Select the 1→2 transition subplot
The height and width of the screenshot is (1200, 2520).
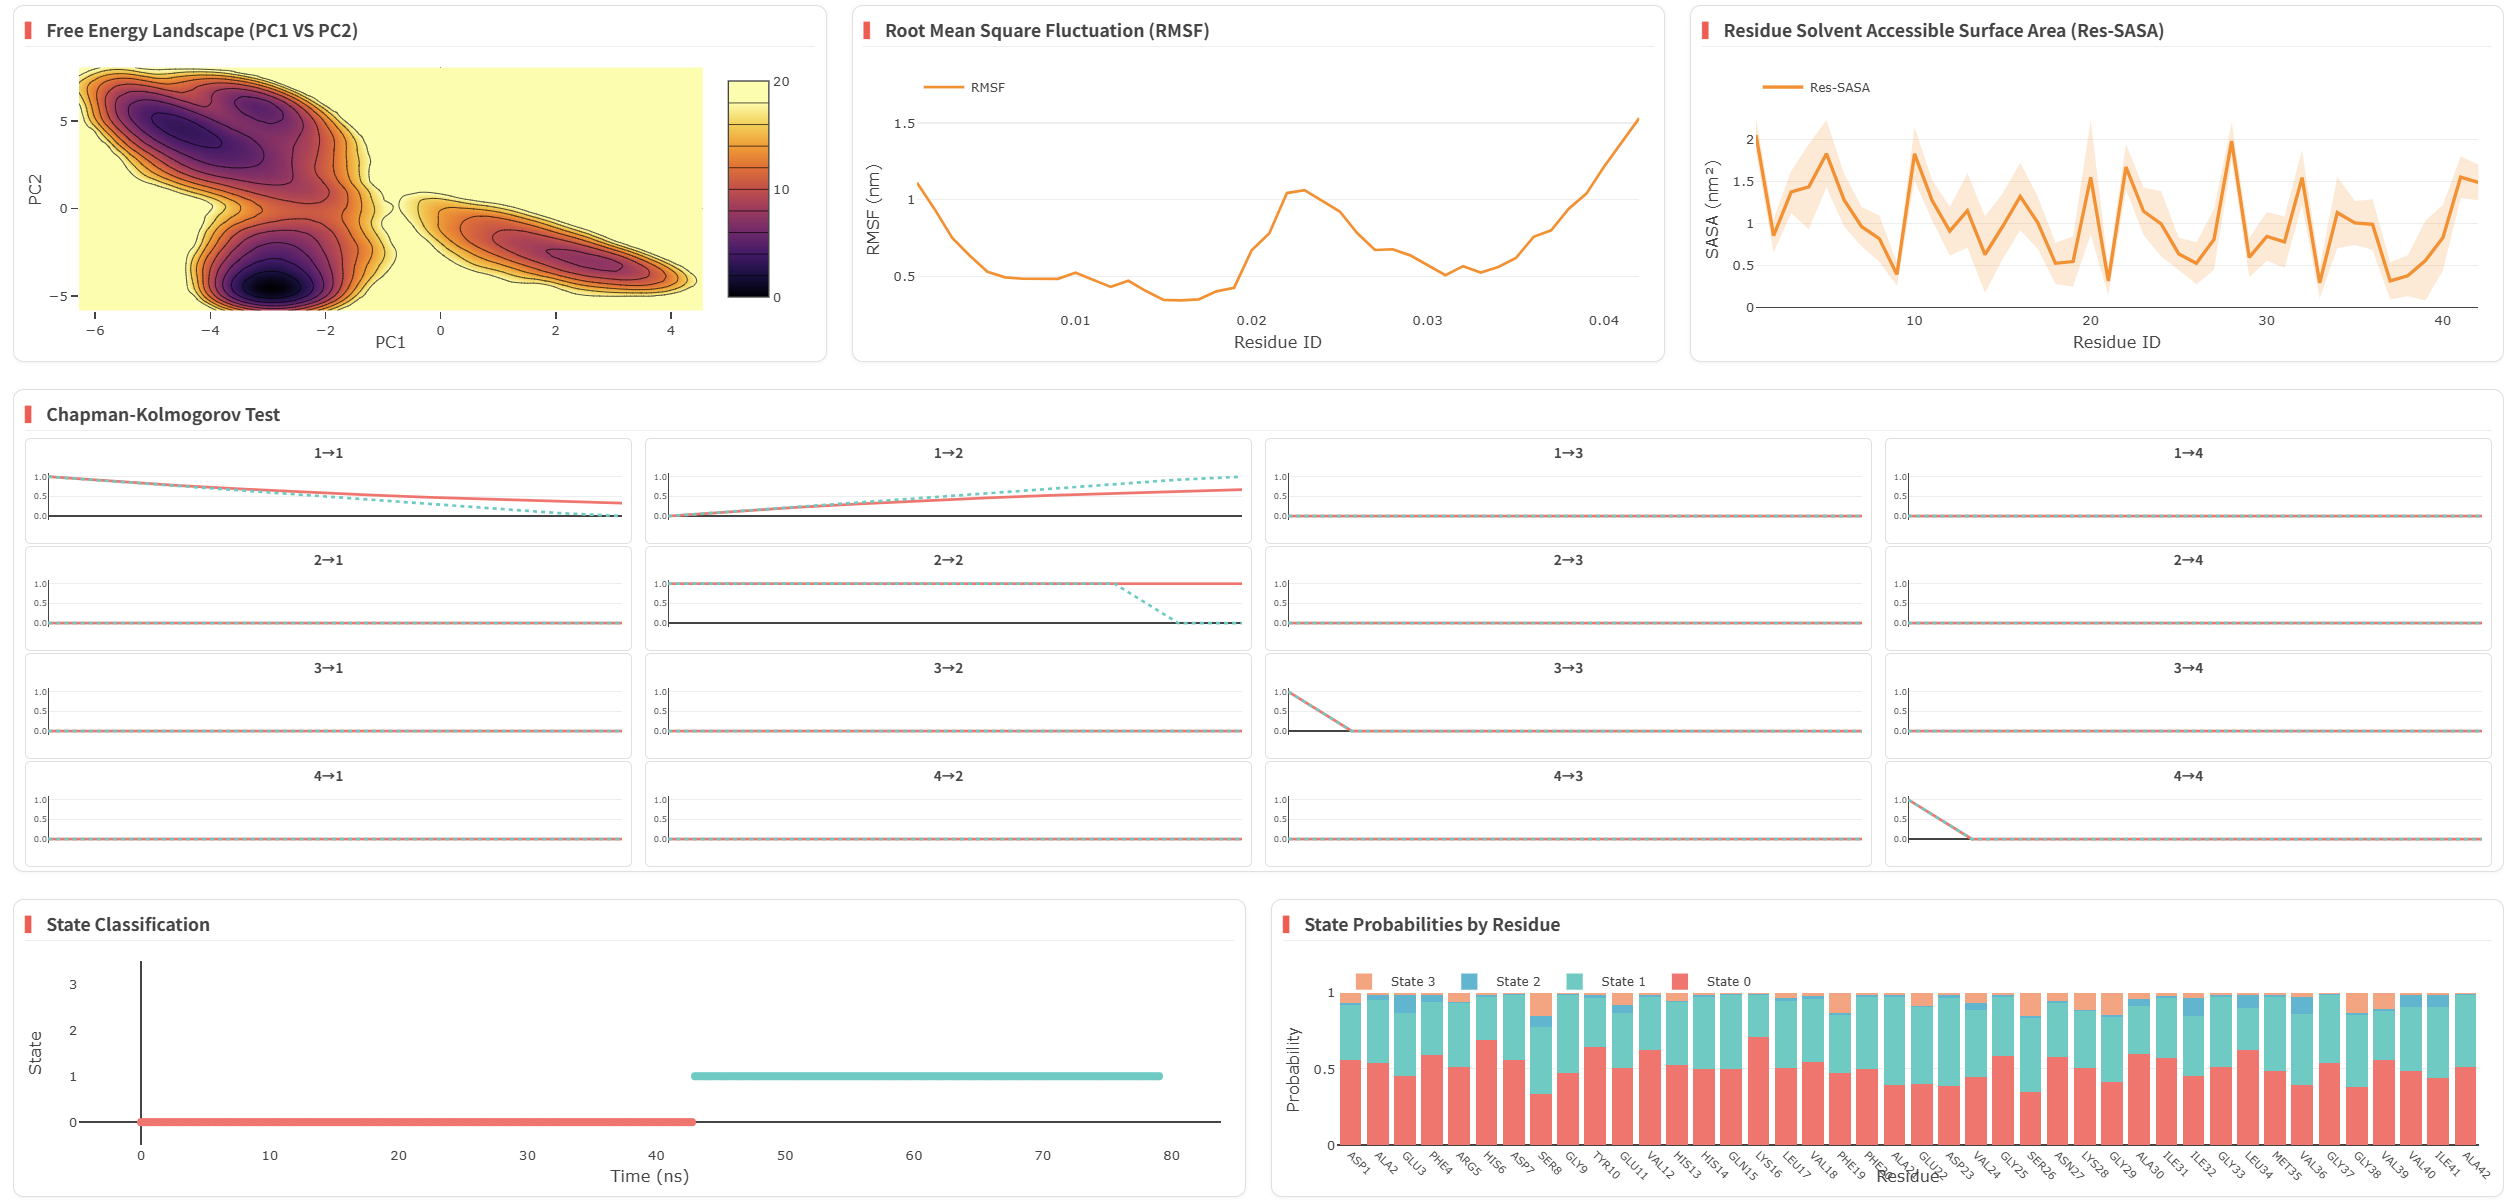click(948, 497)
